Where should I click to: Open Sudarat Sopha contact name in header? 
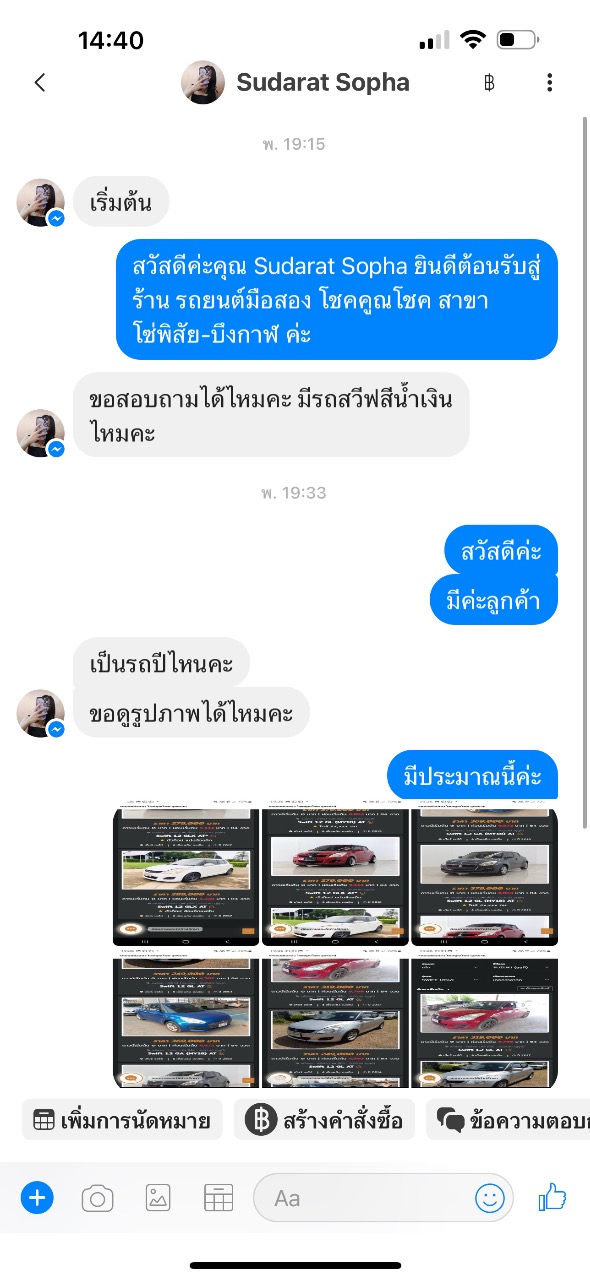click(323, 82)
